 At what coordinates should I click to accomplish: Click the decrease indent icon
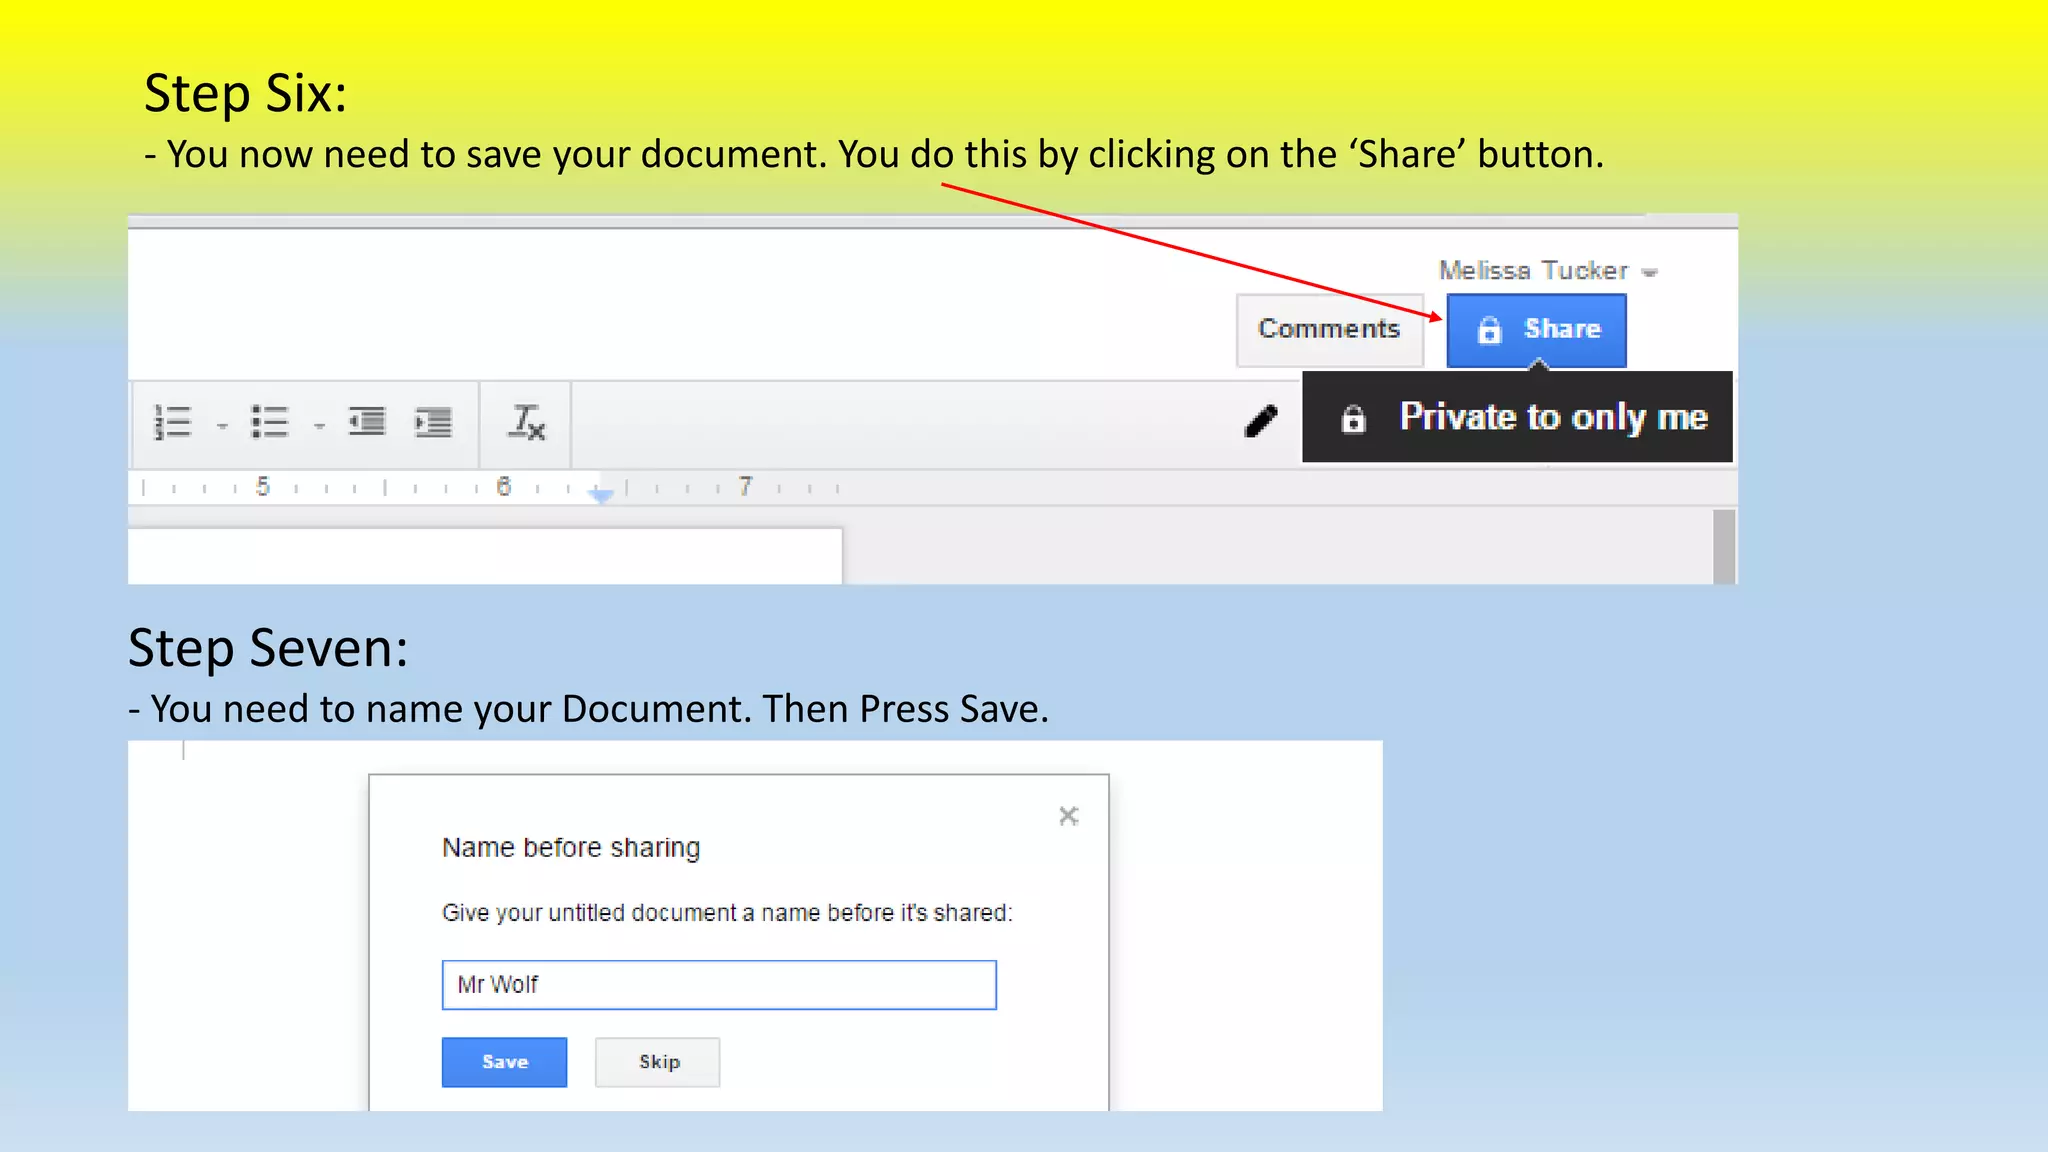coord(366,422)
